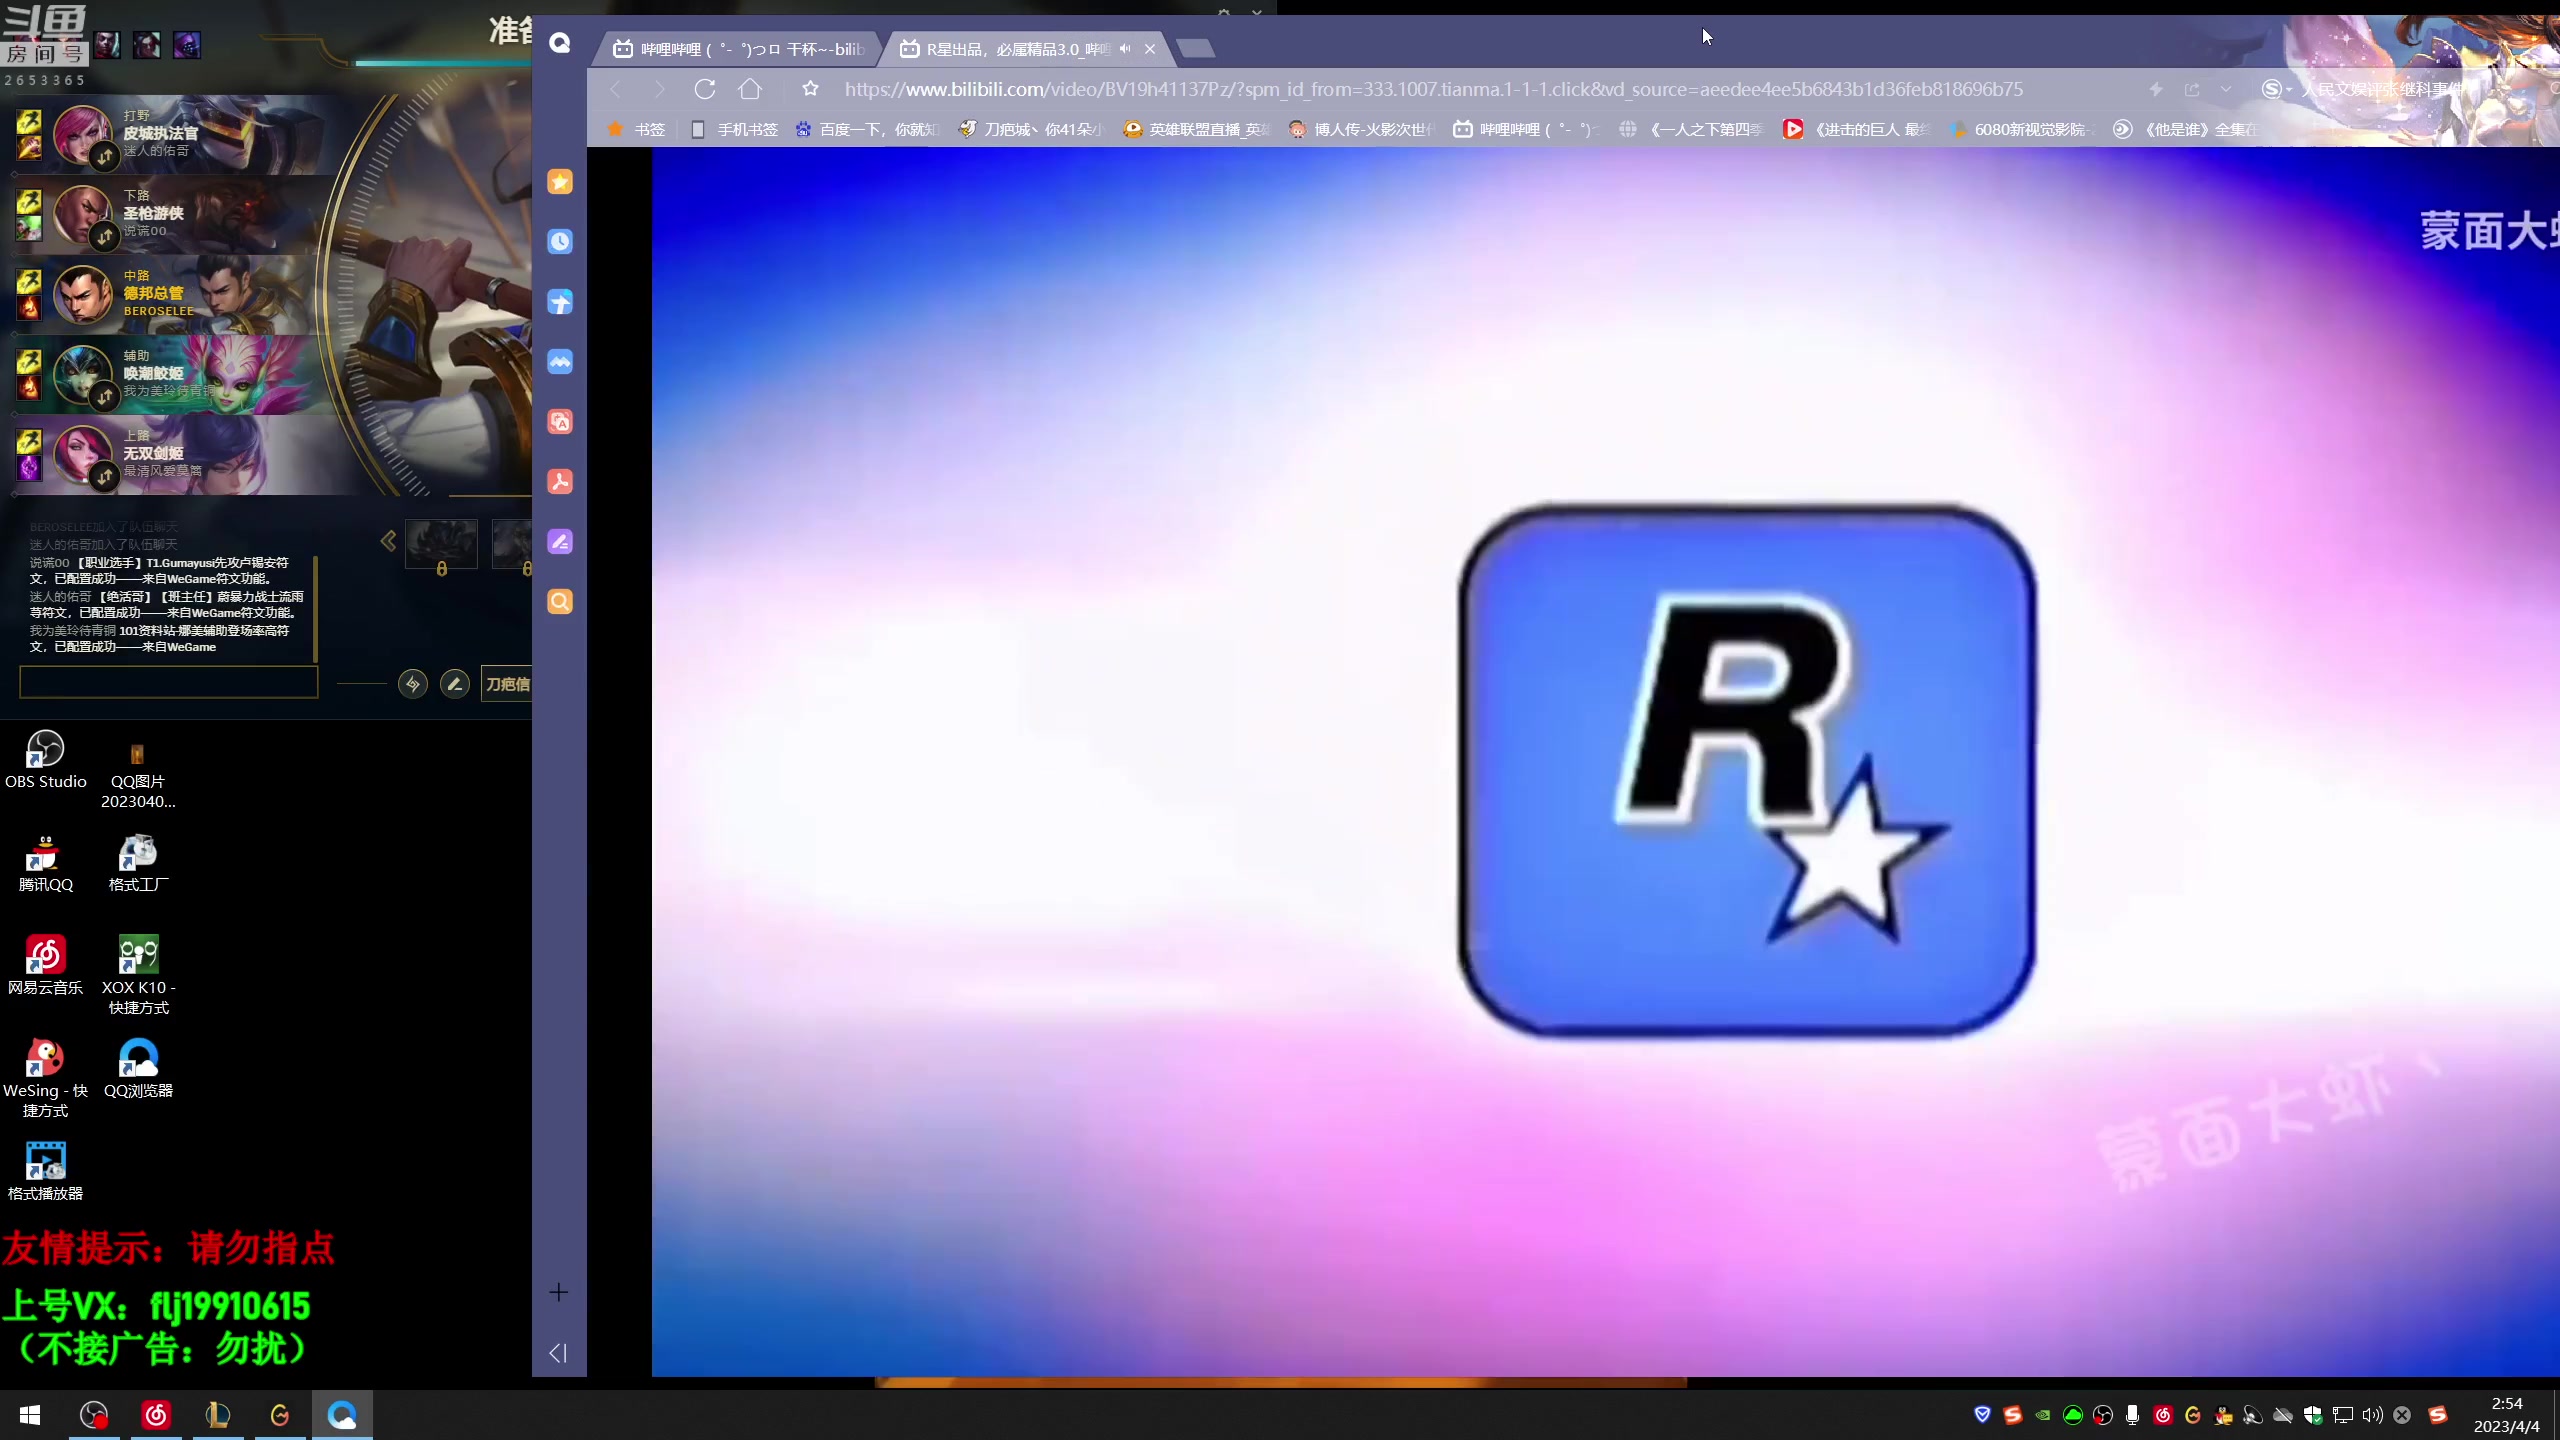Open the purple pencil notes sidebar icon

[x=560, y=541]
